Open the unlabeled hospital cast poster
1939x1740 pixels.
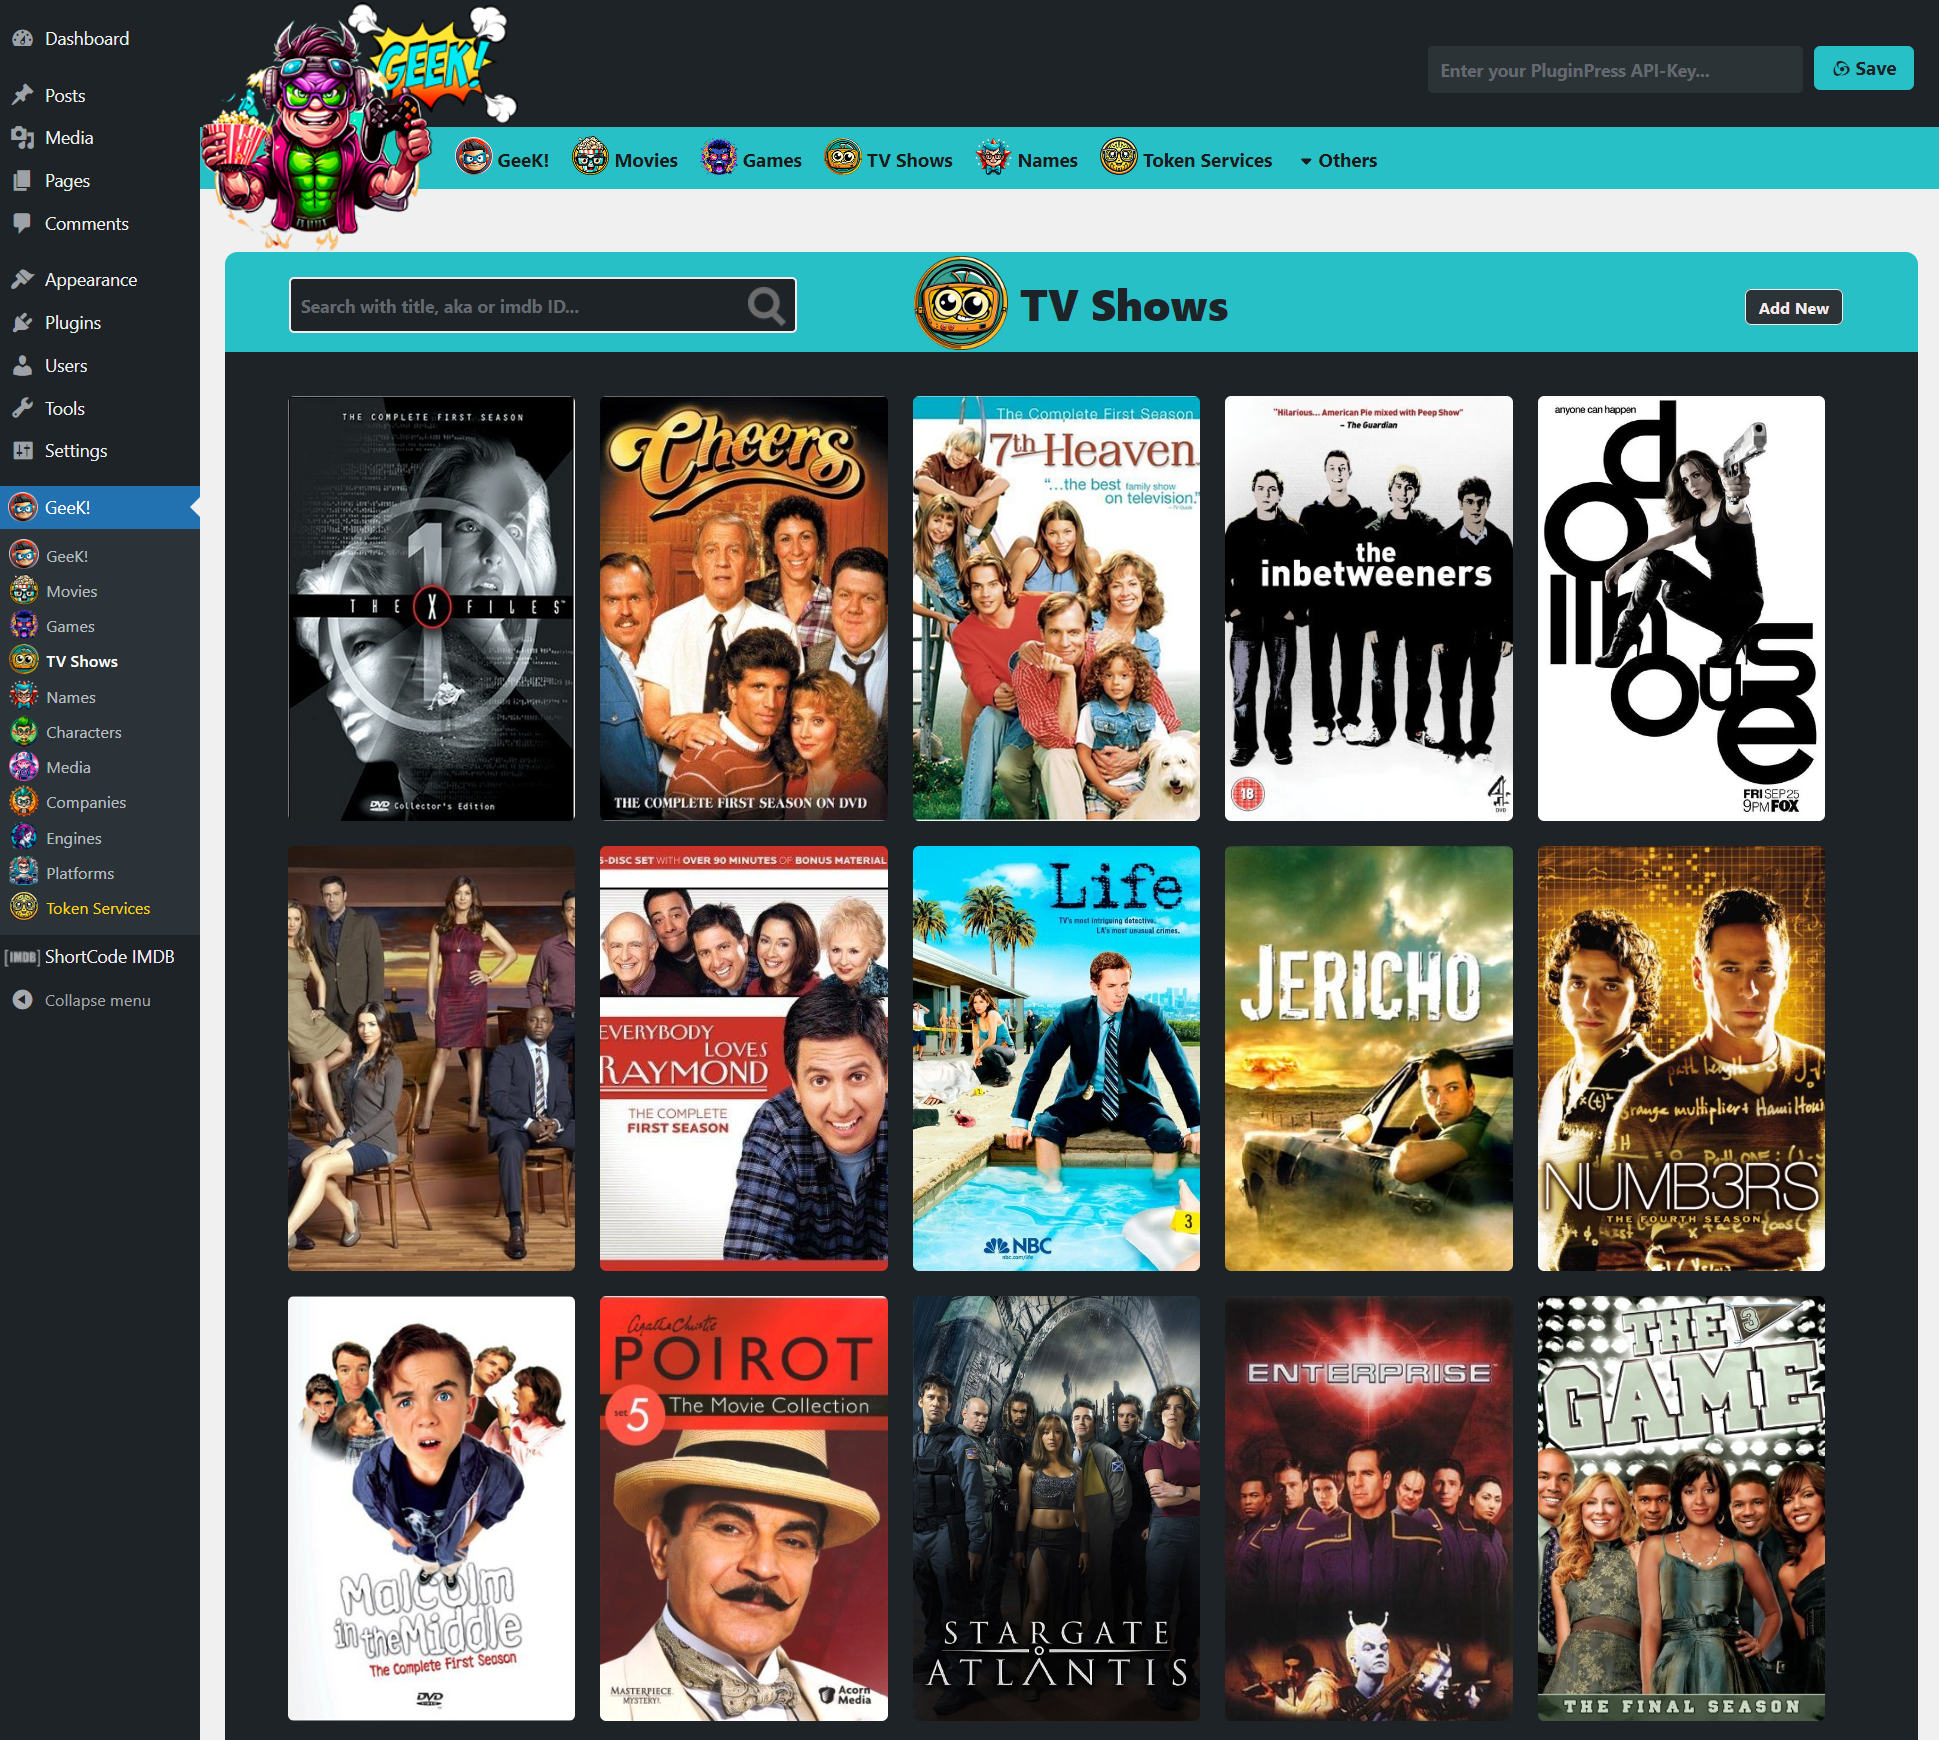pyautogui.click(x=431, y=1058)
